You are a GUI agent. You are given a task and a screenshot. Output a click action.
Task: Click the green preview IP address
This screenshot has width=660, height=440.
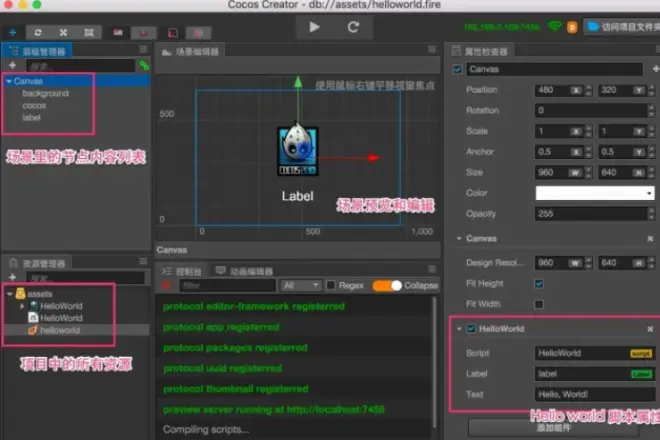pos(501,27)
